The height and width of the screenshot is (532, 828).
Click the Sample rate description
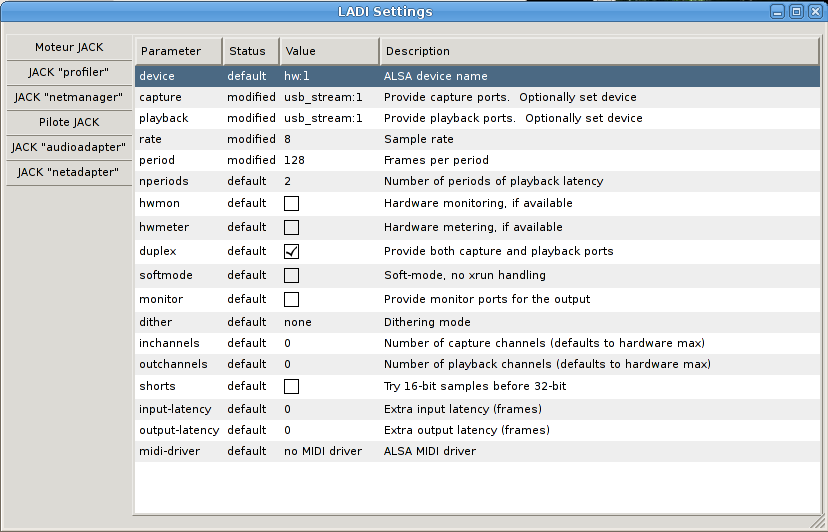(418, 139)
